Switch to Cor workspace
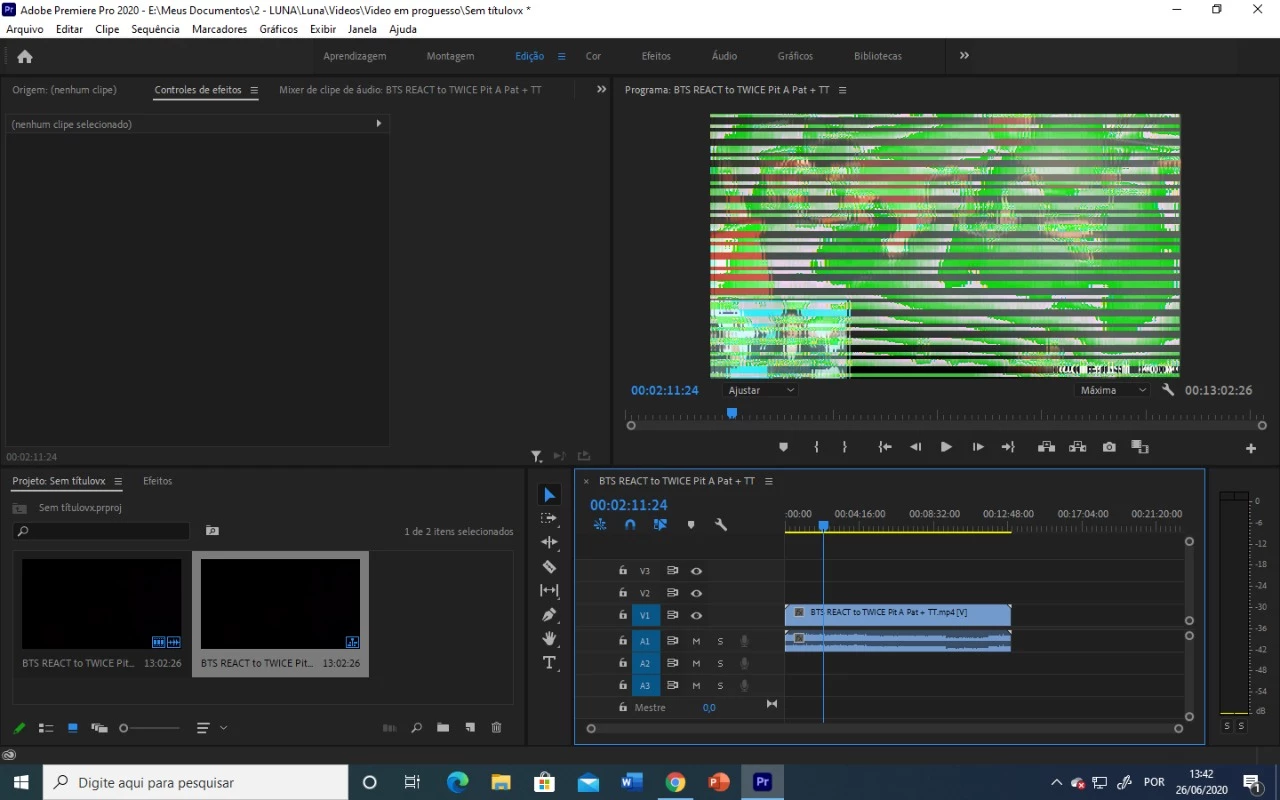 tap(593, 56)
